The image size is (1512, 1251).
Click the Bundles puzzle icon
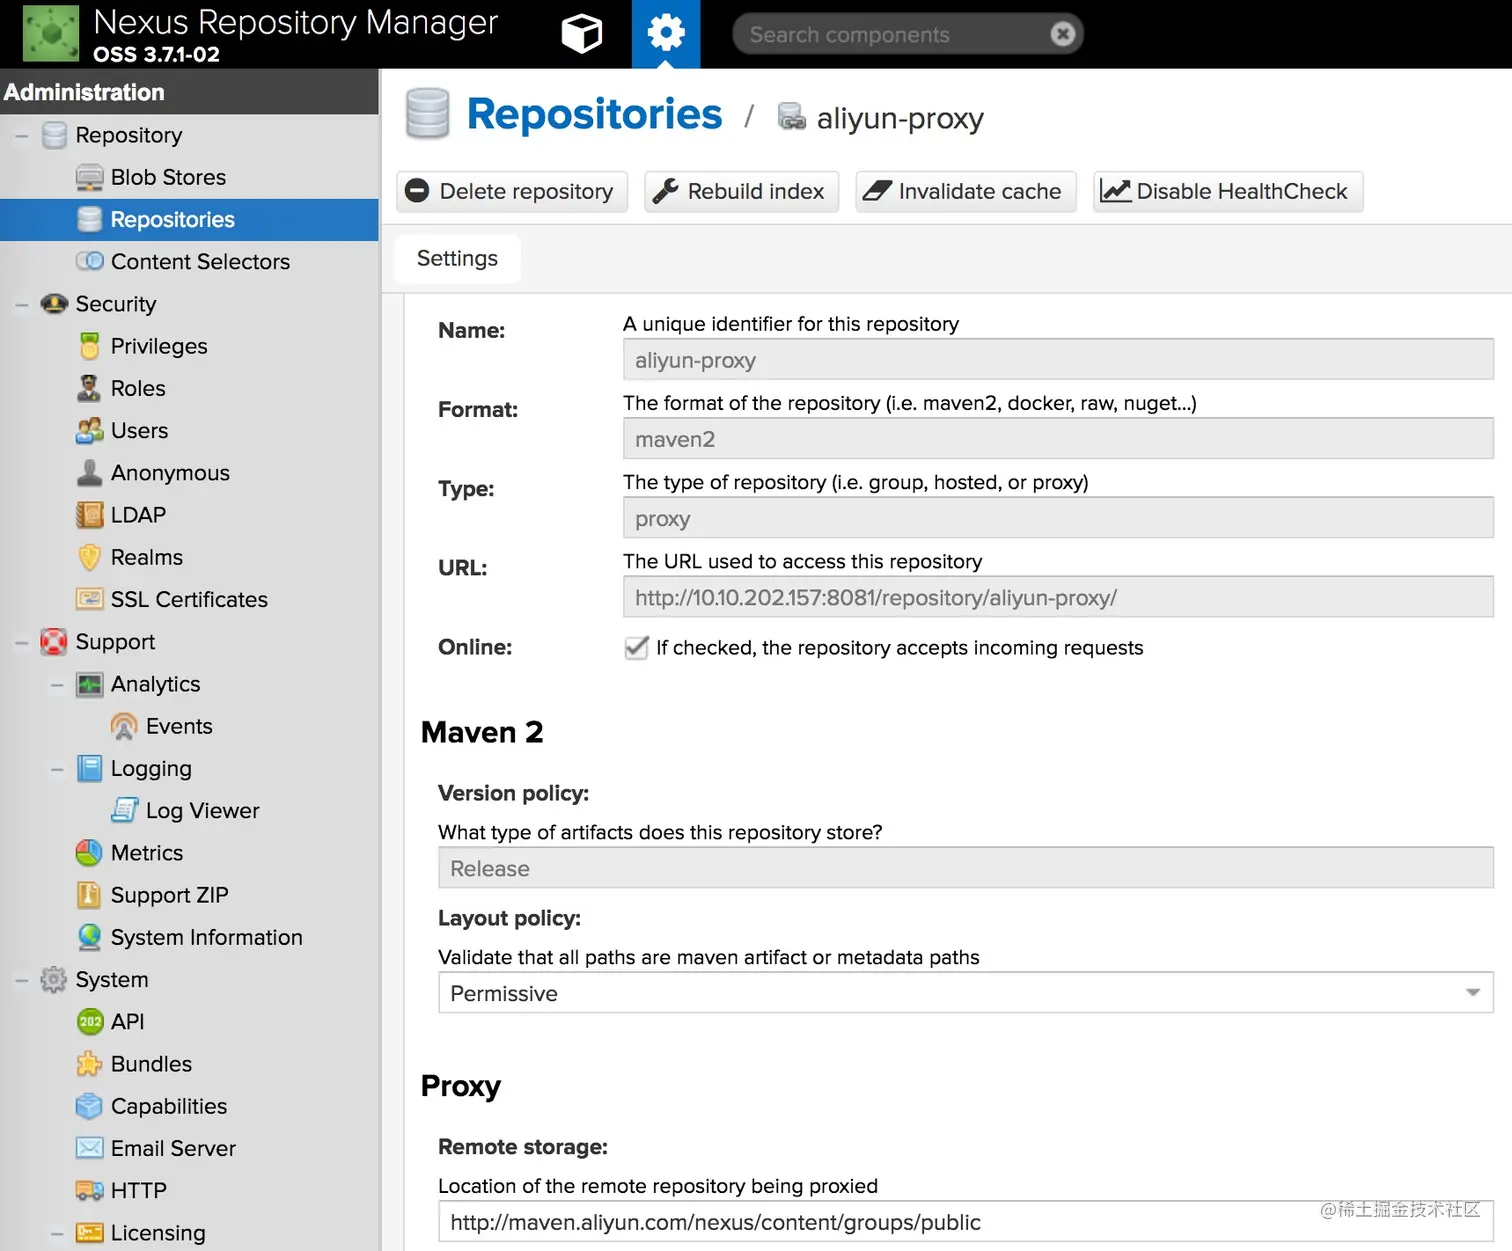click(89, 1064)
